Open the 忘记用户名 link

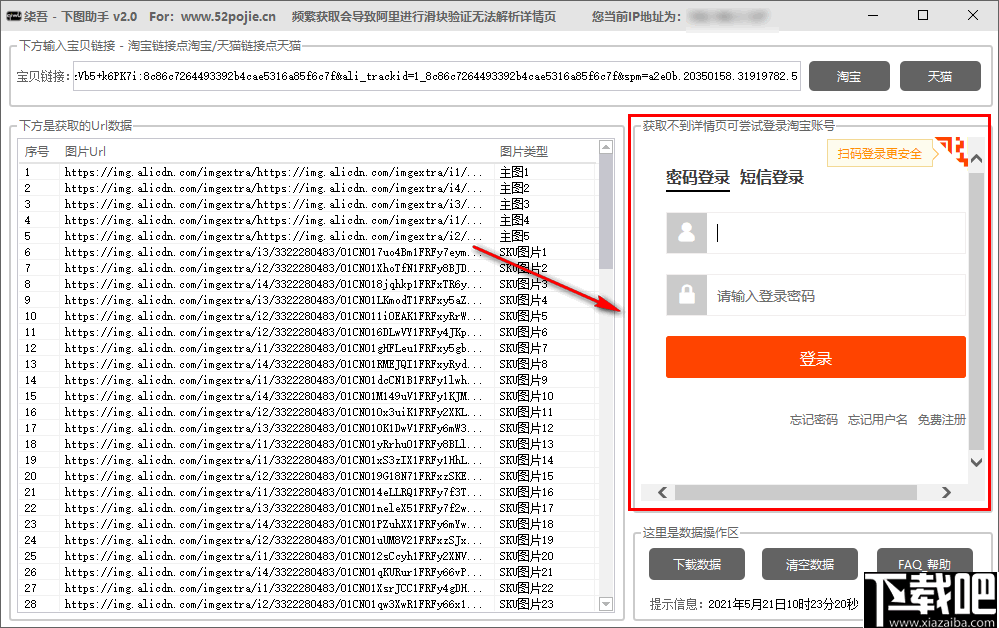click(877, 420)
